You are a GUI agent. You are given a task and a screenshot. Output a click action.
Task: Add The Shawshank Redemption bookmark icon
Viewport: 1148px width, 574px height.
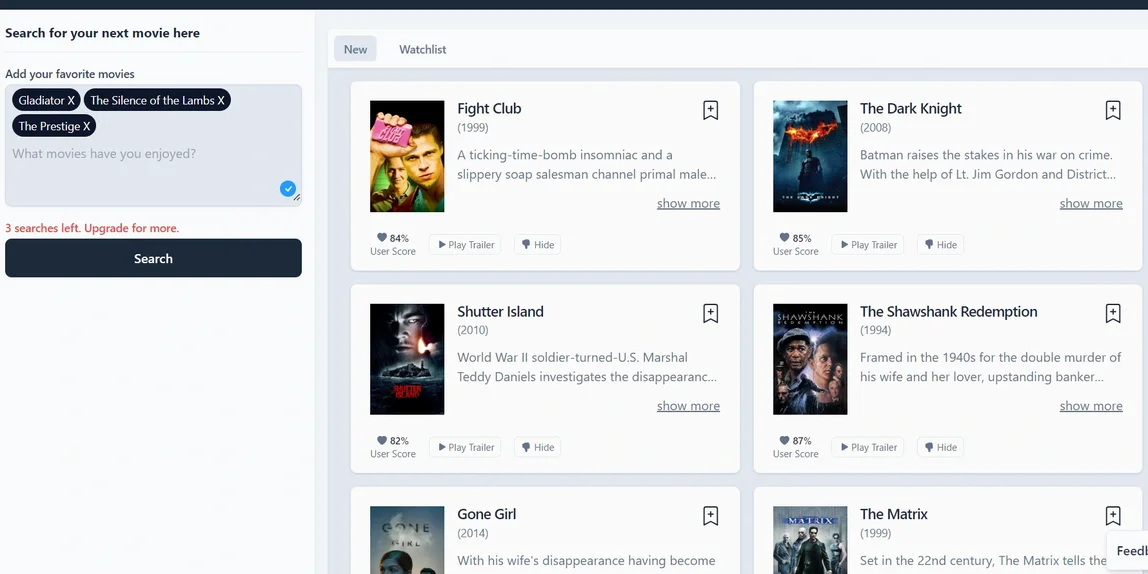1113,313
